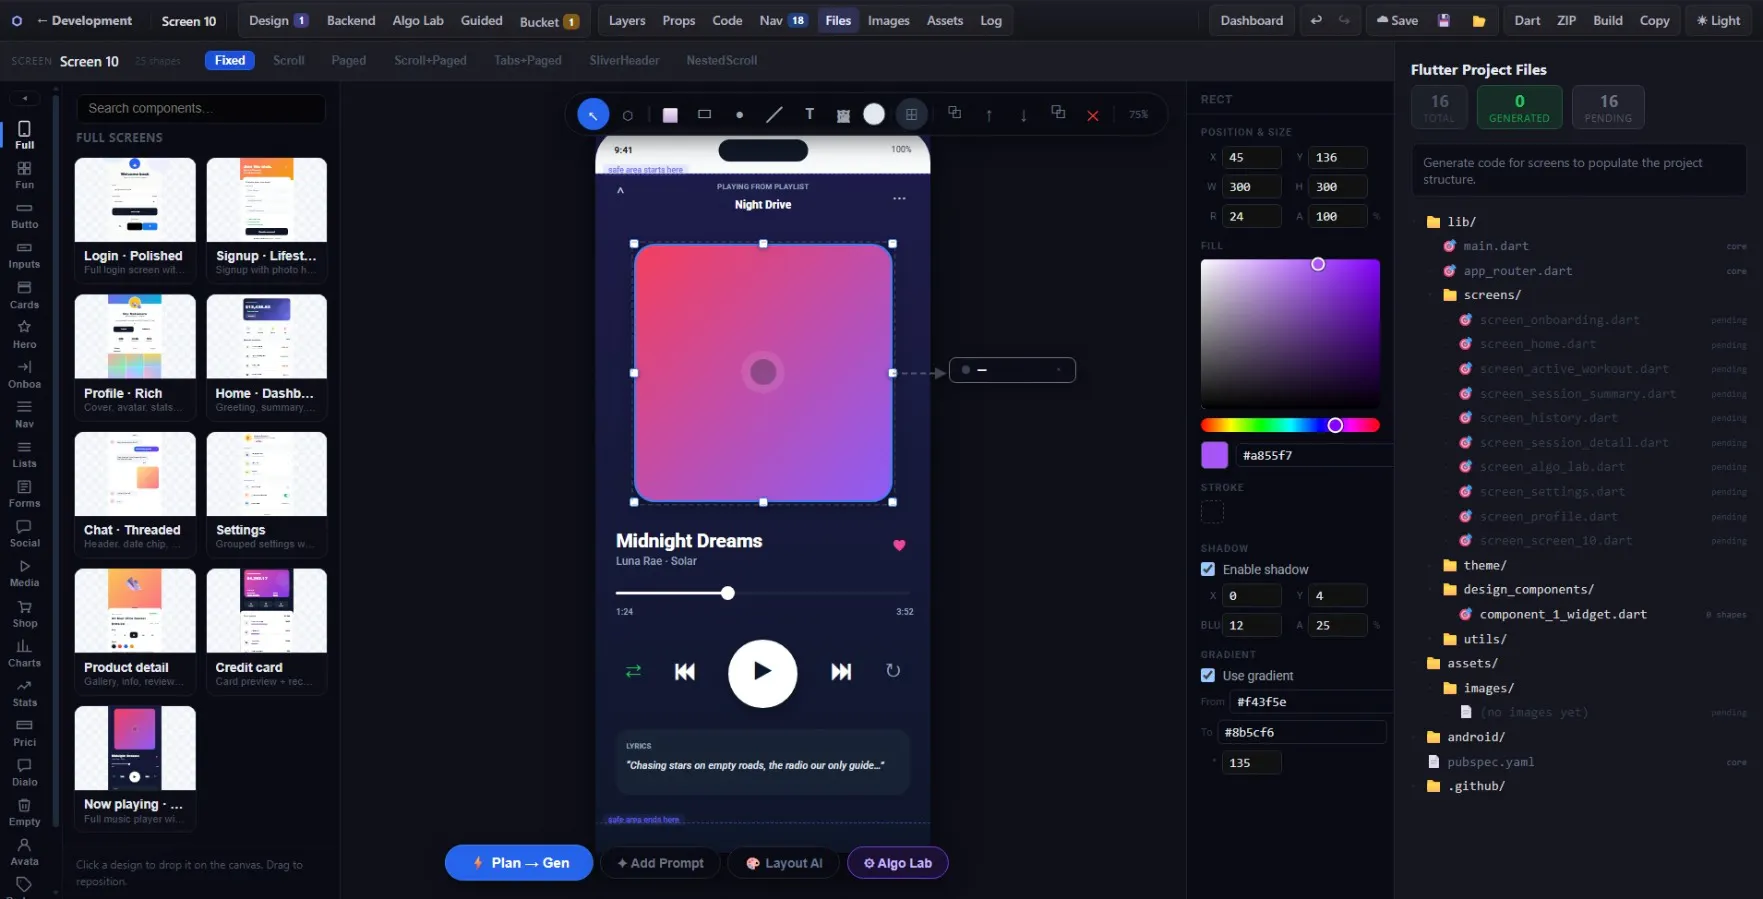Viewport: 1763px width, 899px height.
Task: Open the Charts category in left sidebar
Action: pyautogui.click(x=24, y=654)
